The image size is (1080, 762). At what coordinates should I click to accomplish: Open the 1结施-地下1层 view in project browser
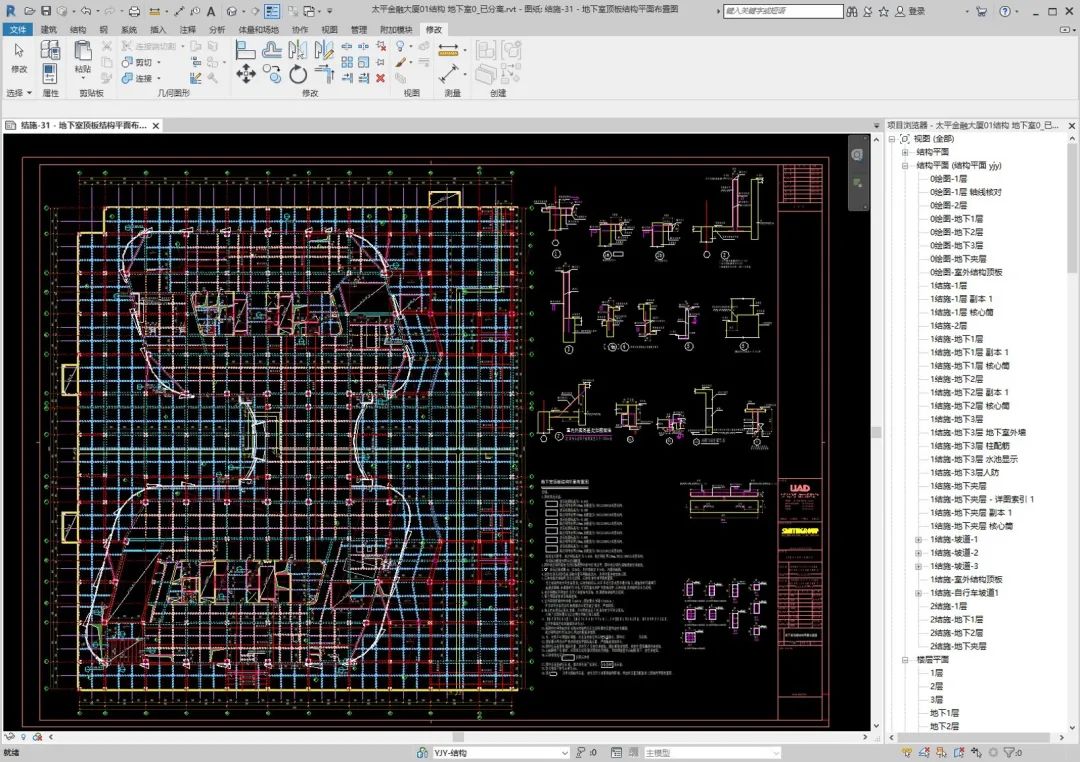956,339
